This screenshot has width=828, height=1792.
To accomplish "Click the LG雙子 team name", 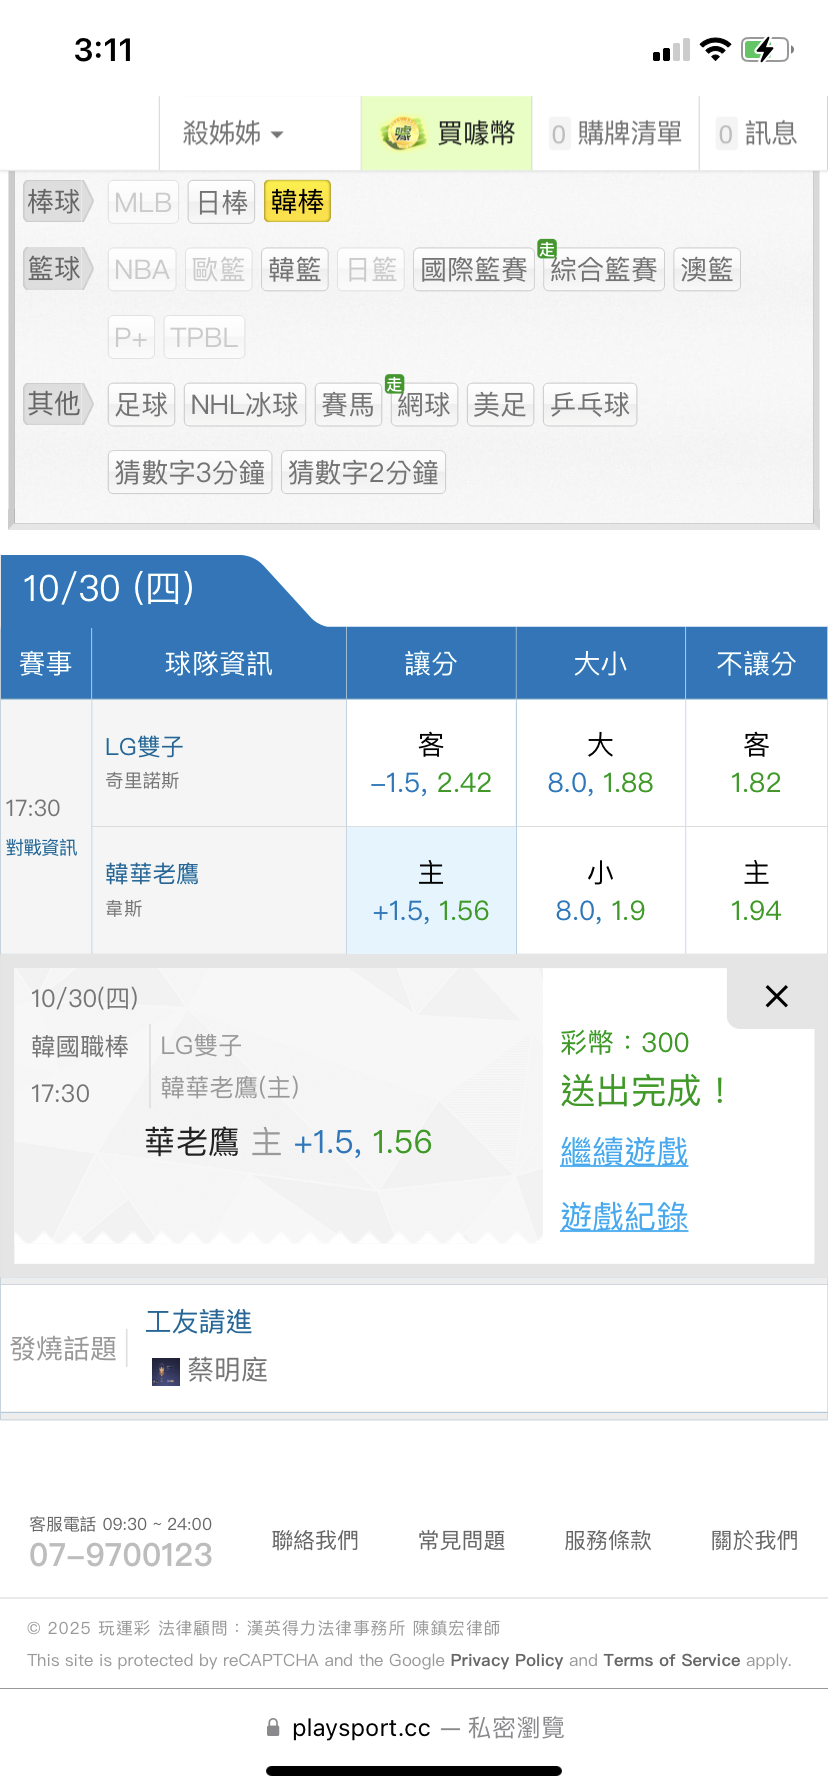I will [x=144, y=747].
